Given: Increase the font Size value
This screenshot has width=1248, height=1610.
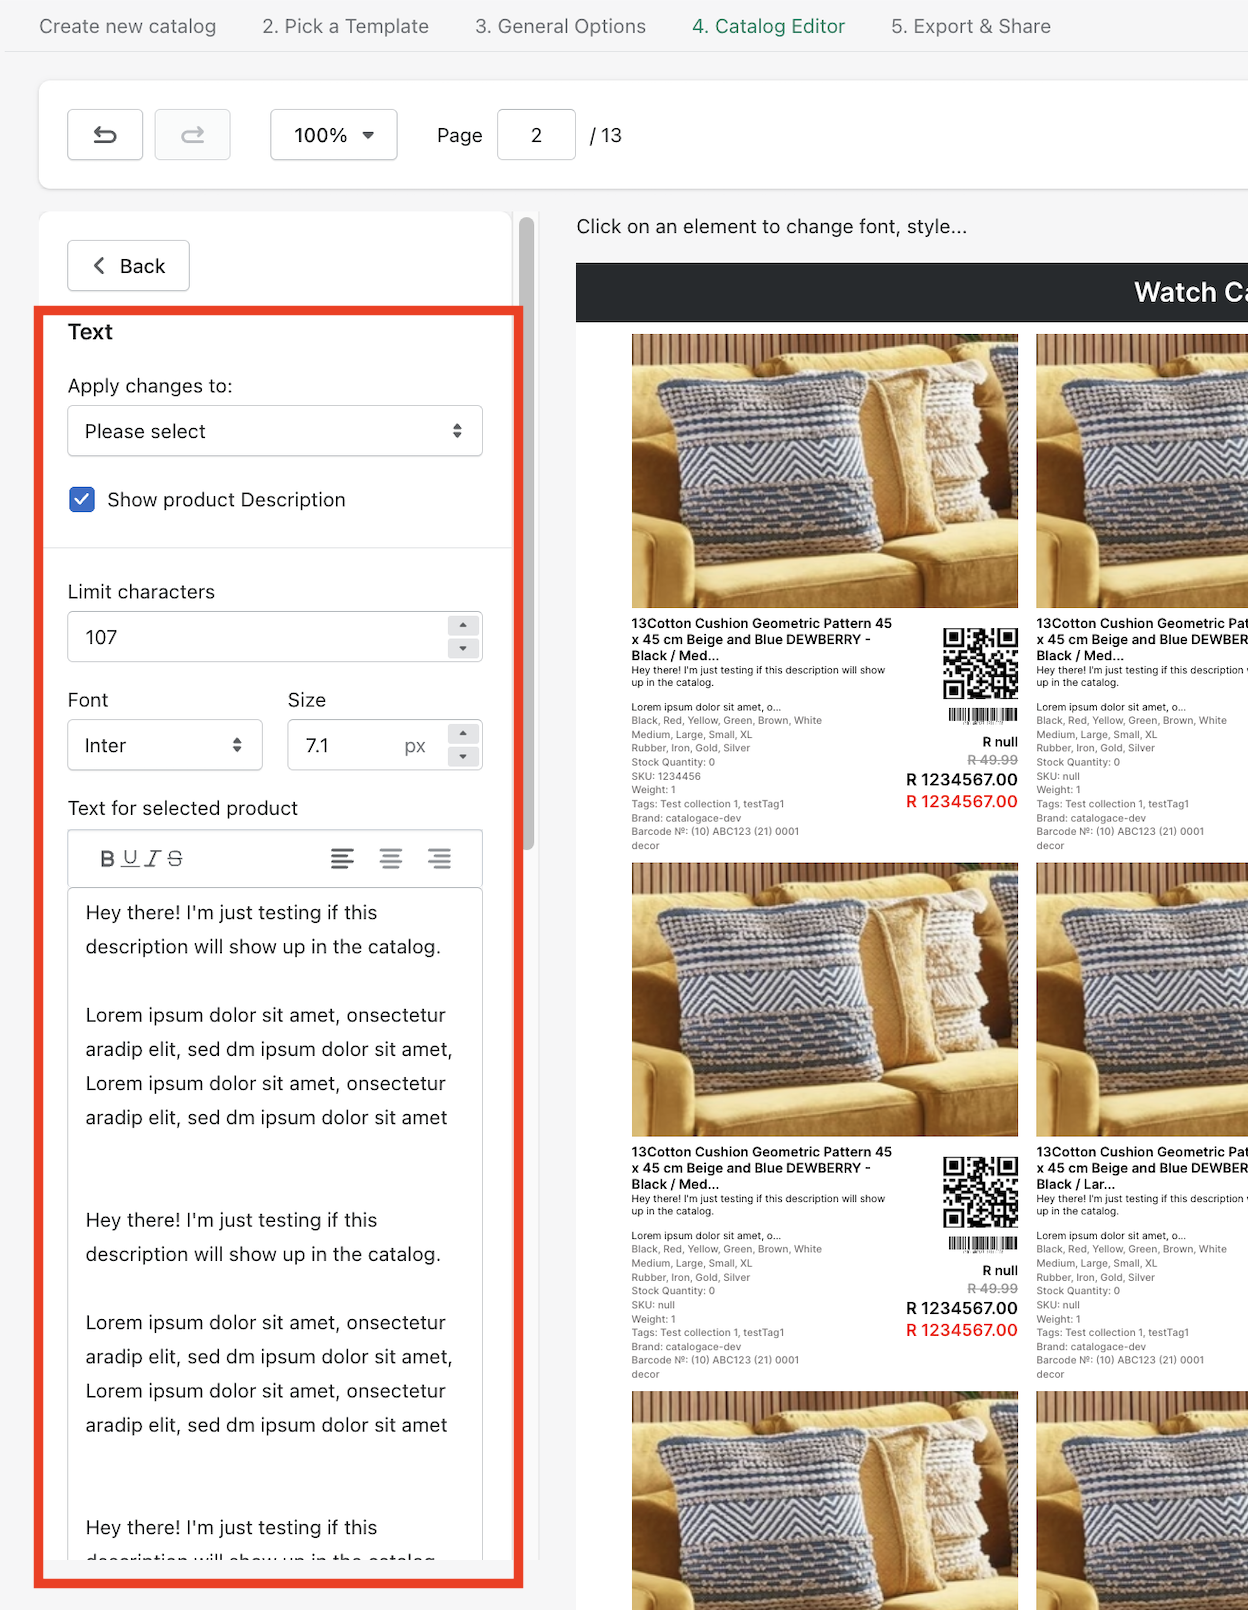Looking at the screenshot, I should (x=463, y=733).
